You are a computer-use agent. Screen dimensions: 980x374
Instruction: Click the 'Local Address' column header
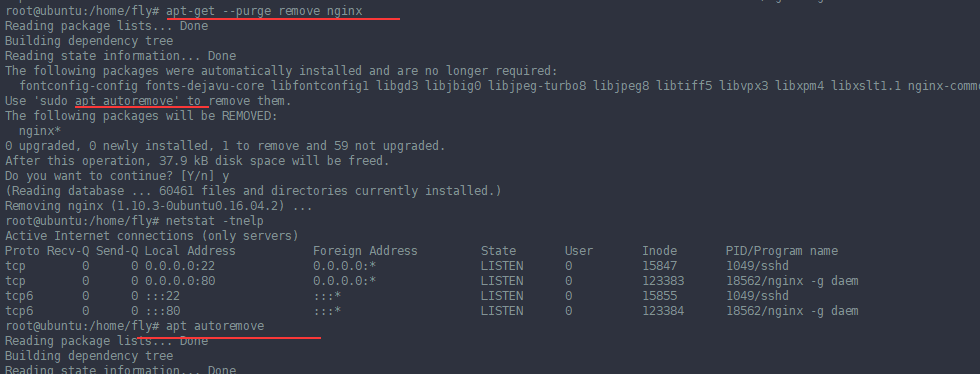point(190,251)
